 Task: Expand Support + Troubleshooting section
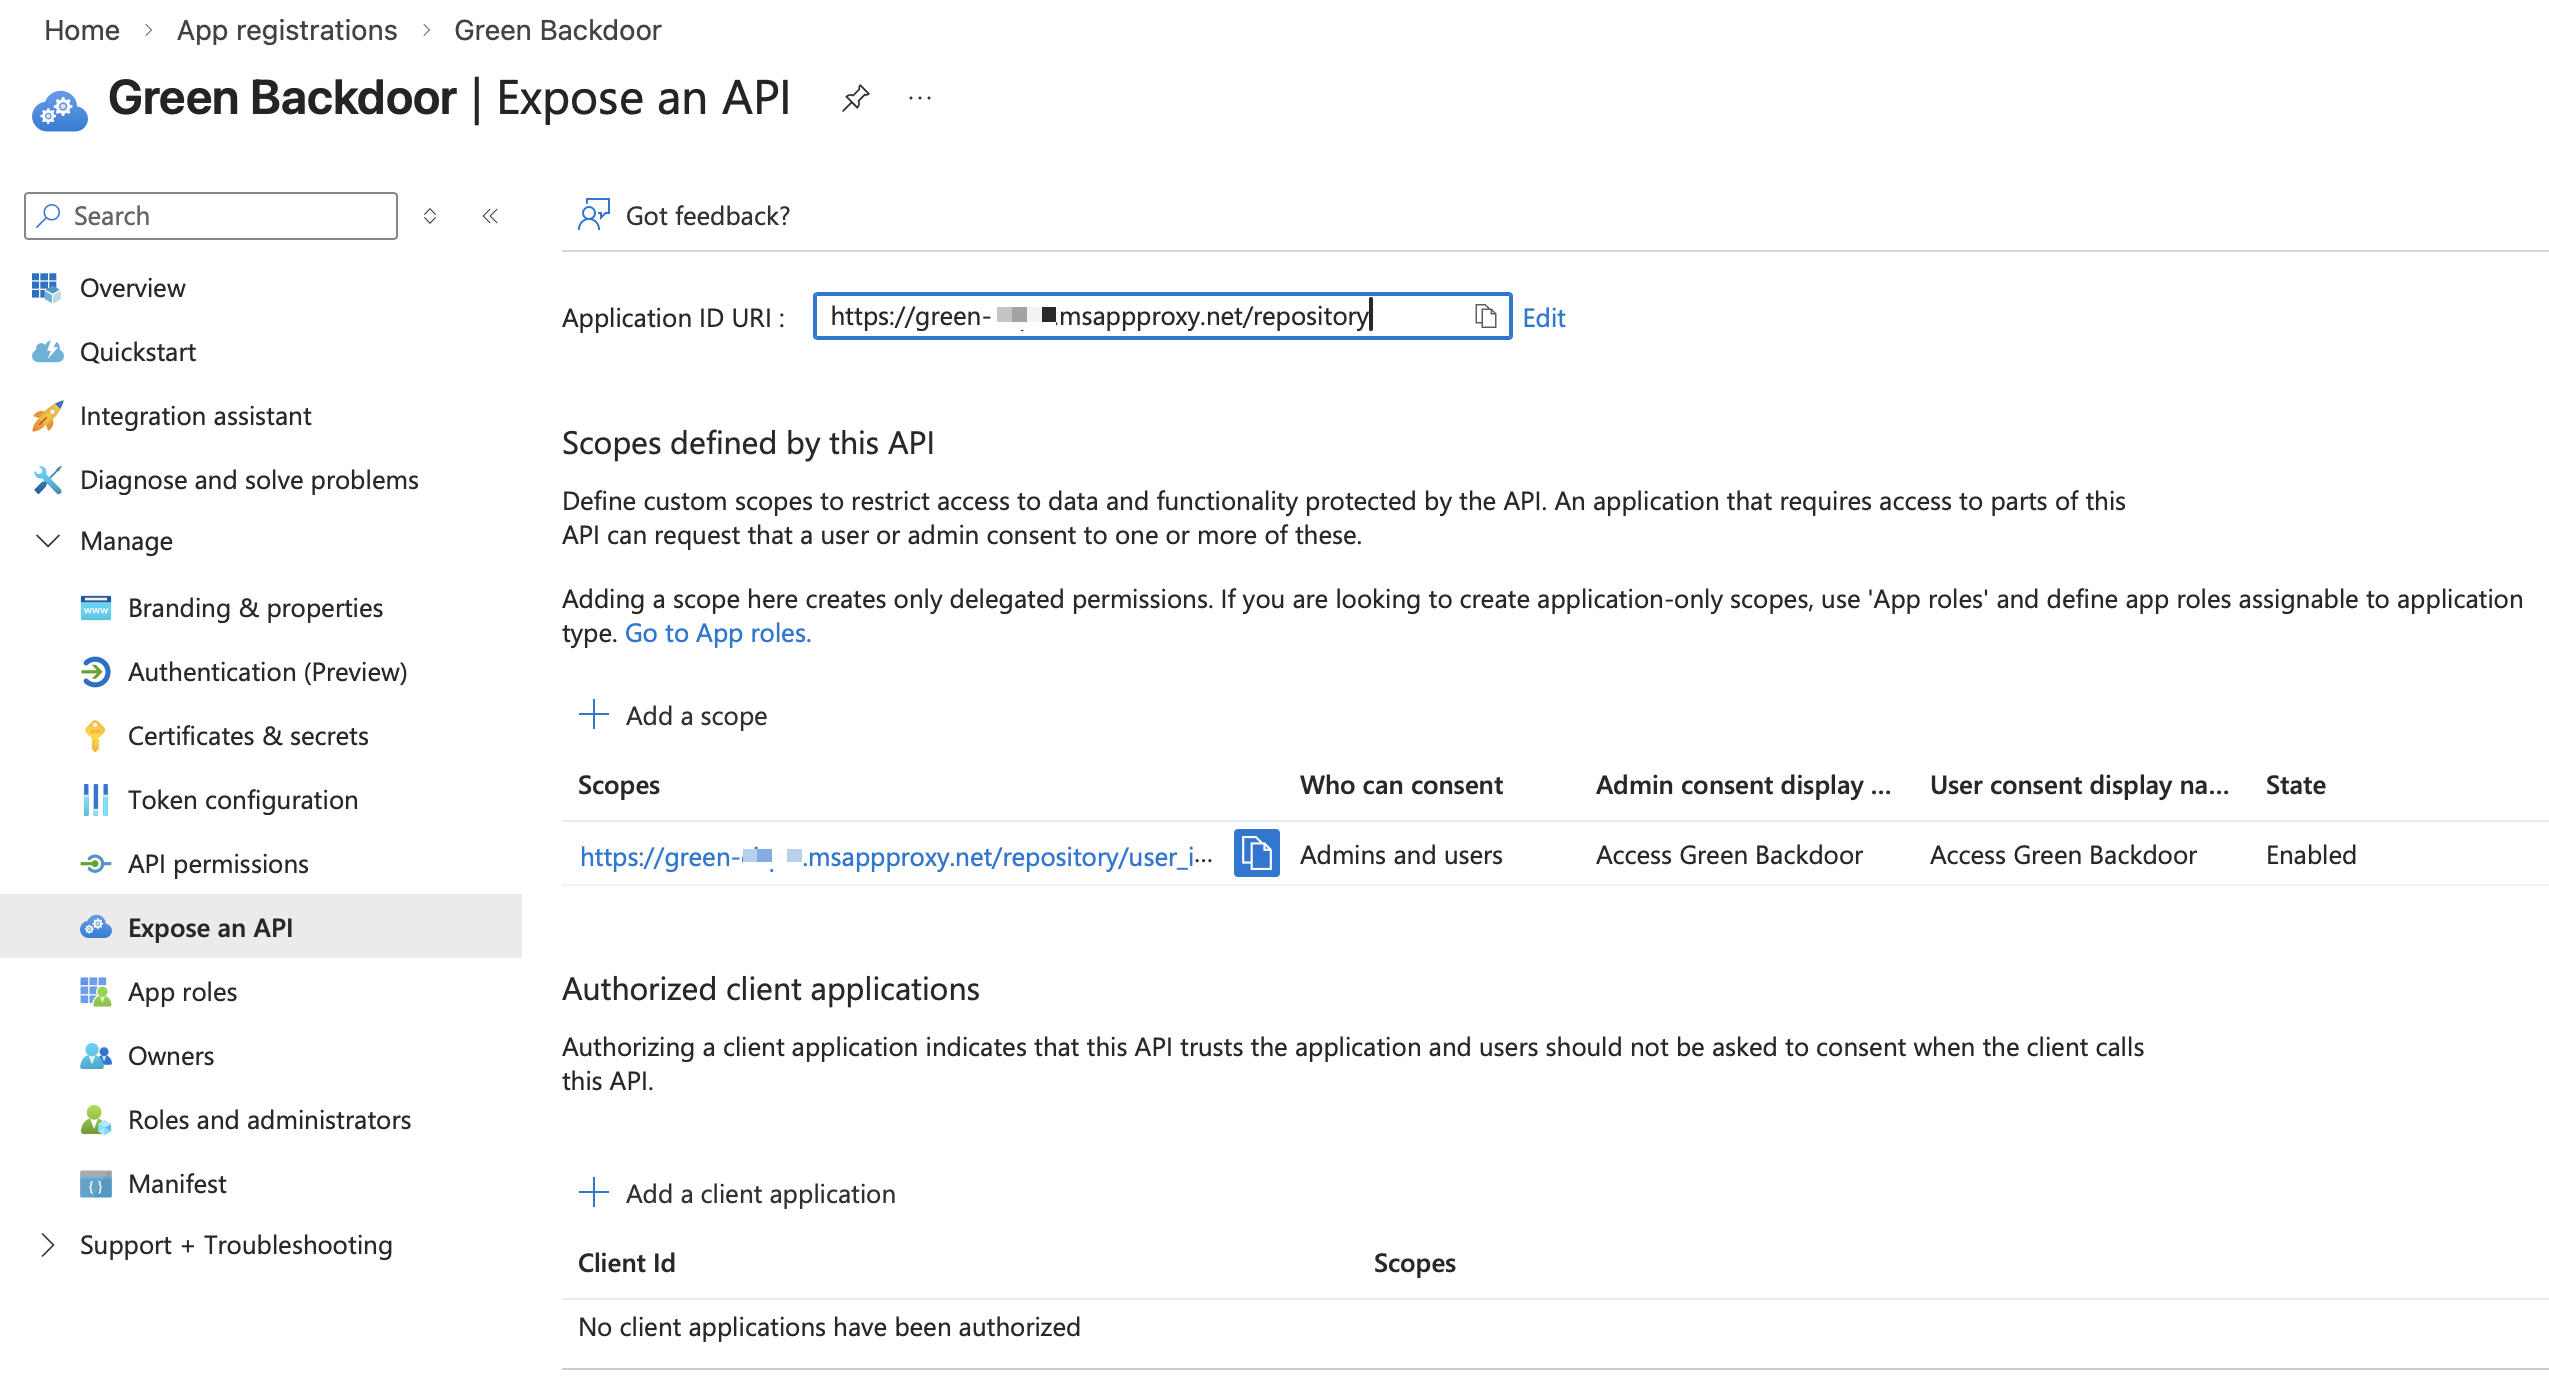47,1245
